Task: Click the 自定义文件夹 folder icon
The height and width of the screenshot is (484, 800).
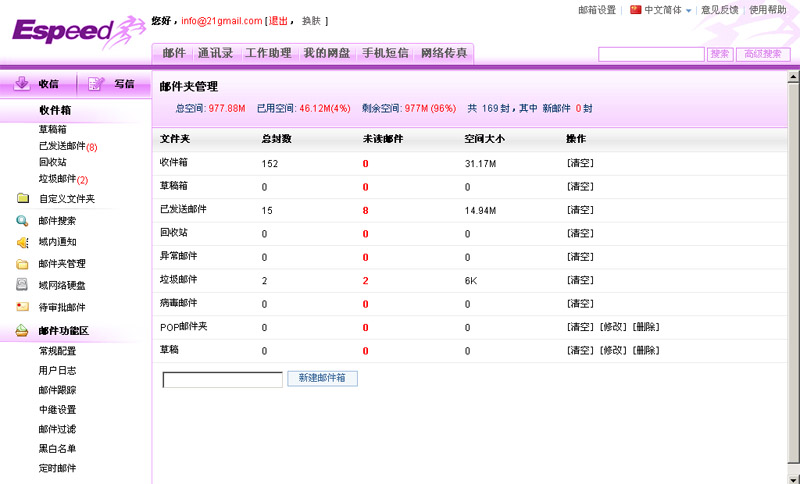Action: (x=22, y=199)
